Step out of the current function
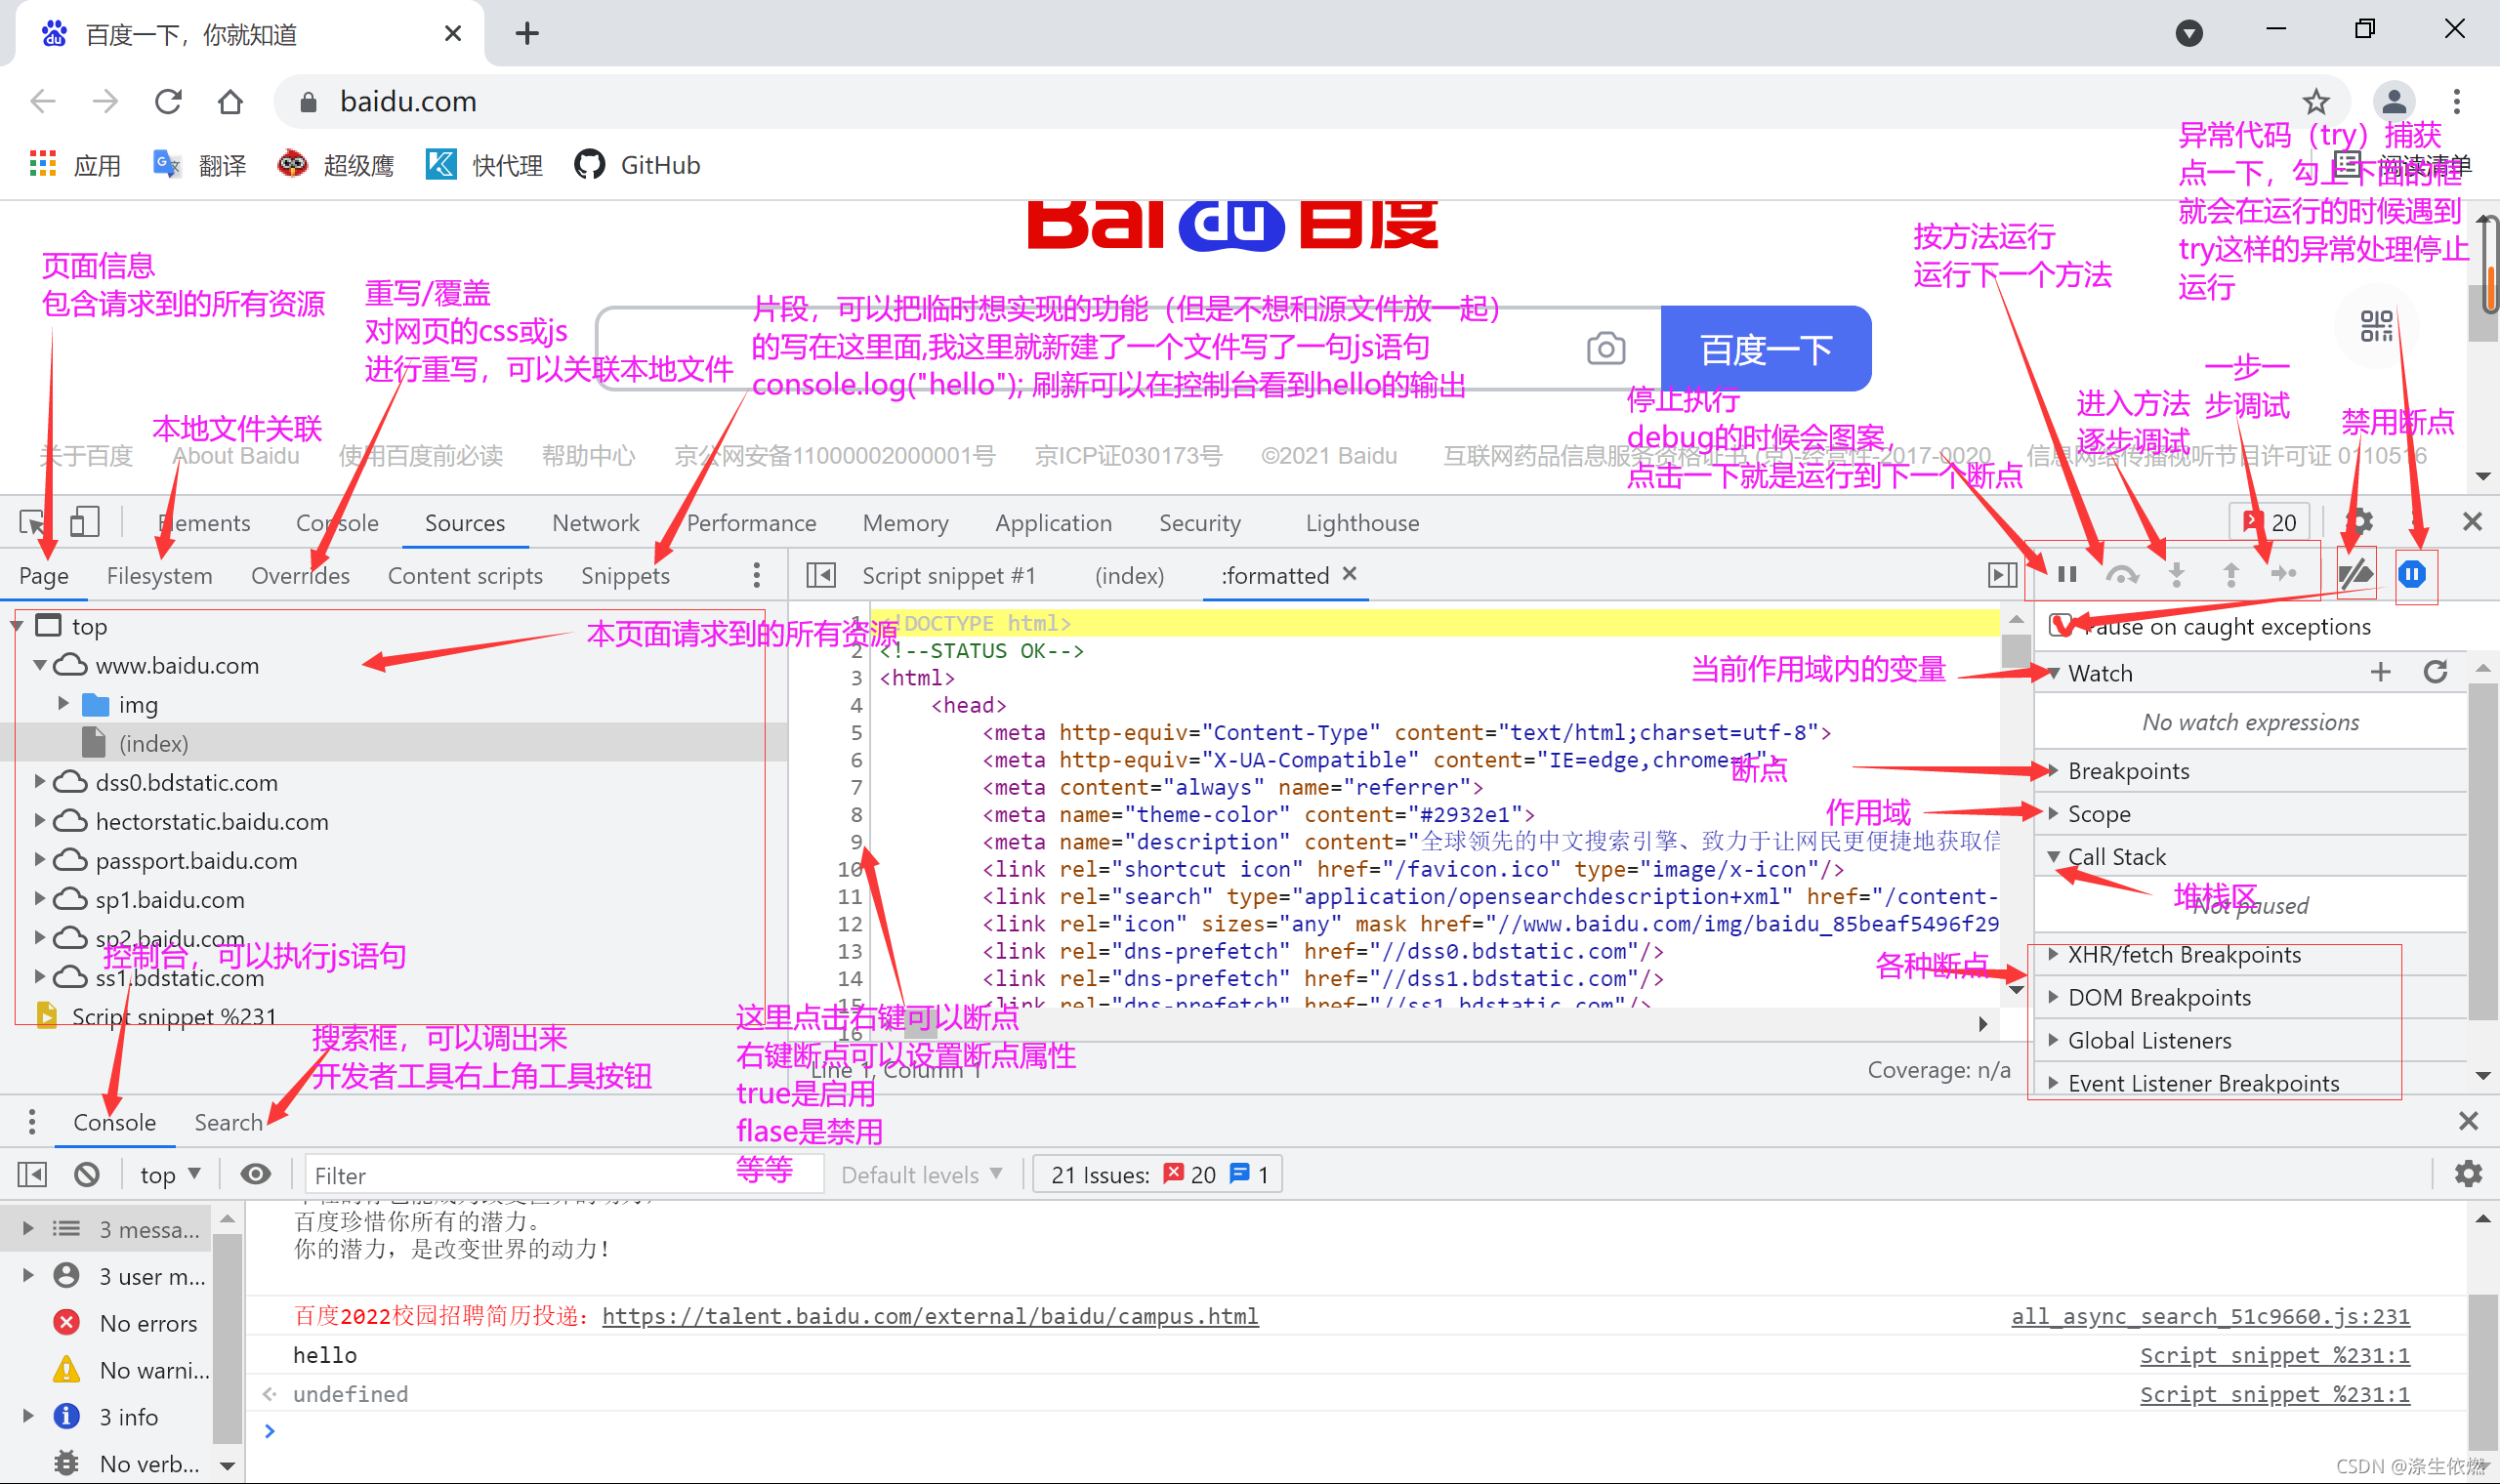The image size is (2500, 1484). click(2230, 574)
